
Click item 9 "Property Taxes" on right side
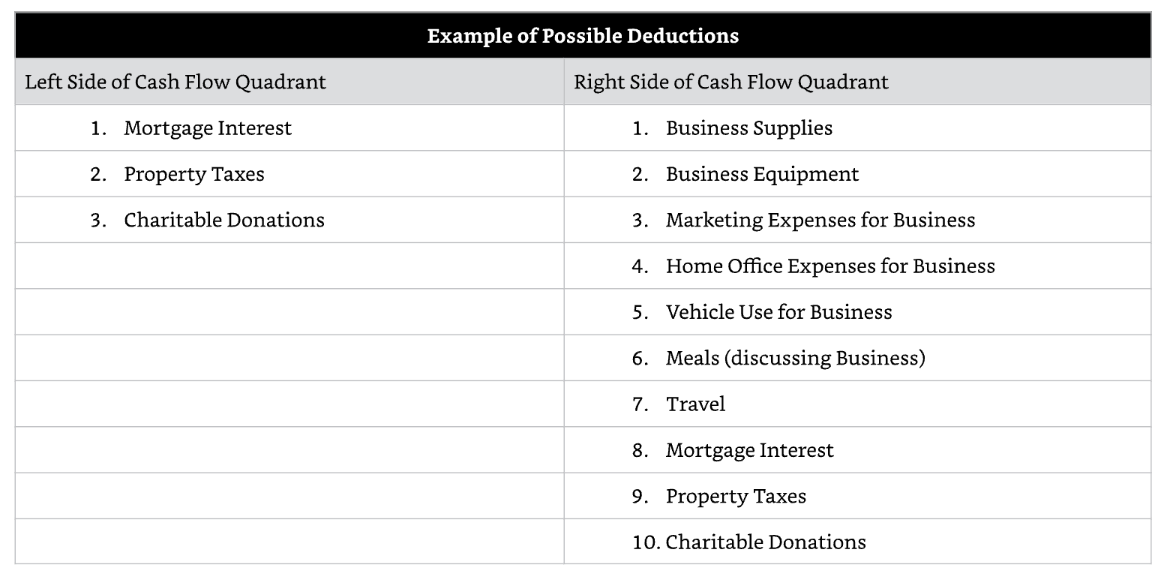click(x=735, y=496)
